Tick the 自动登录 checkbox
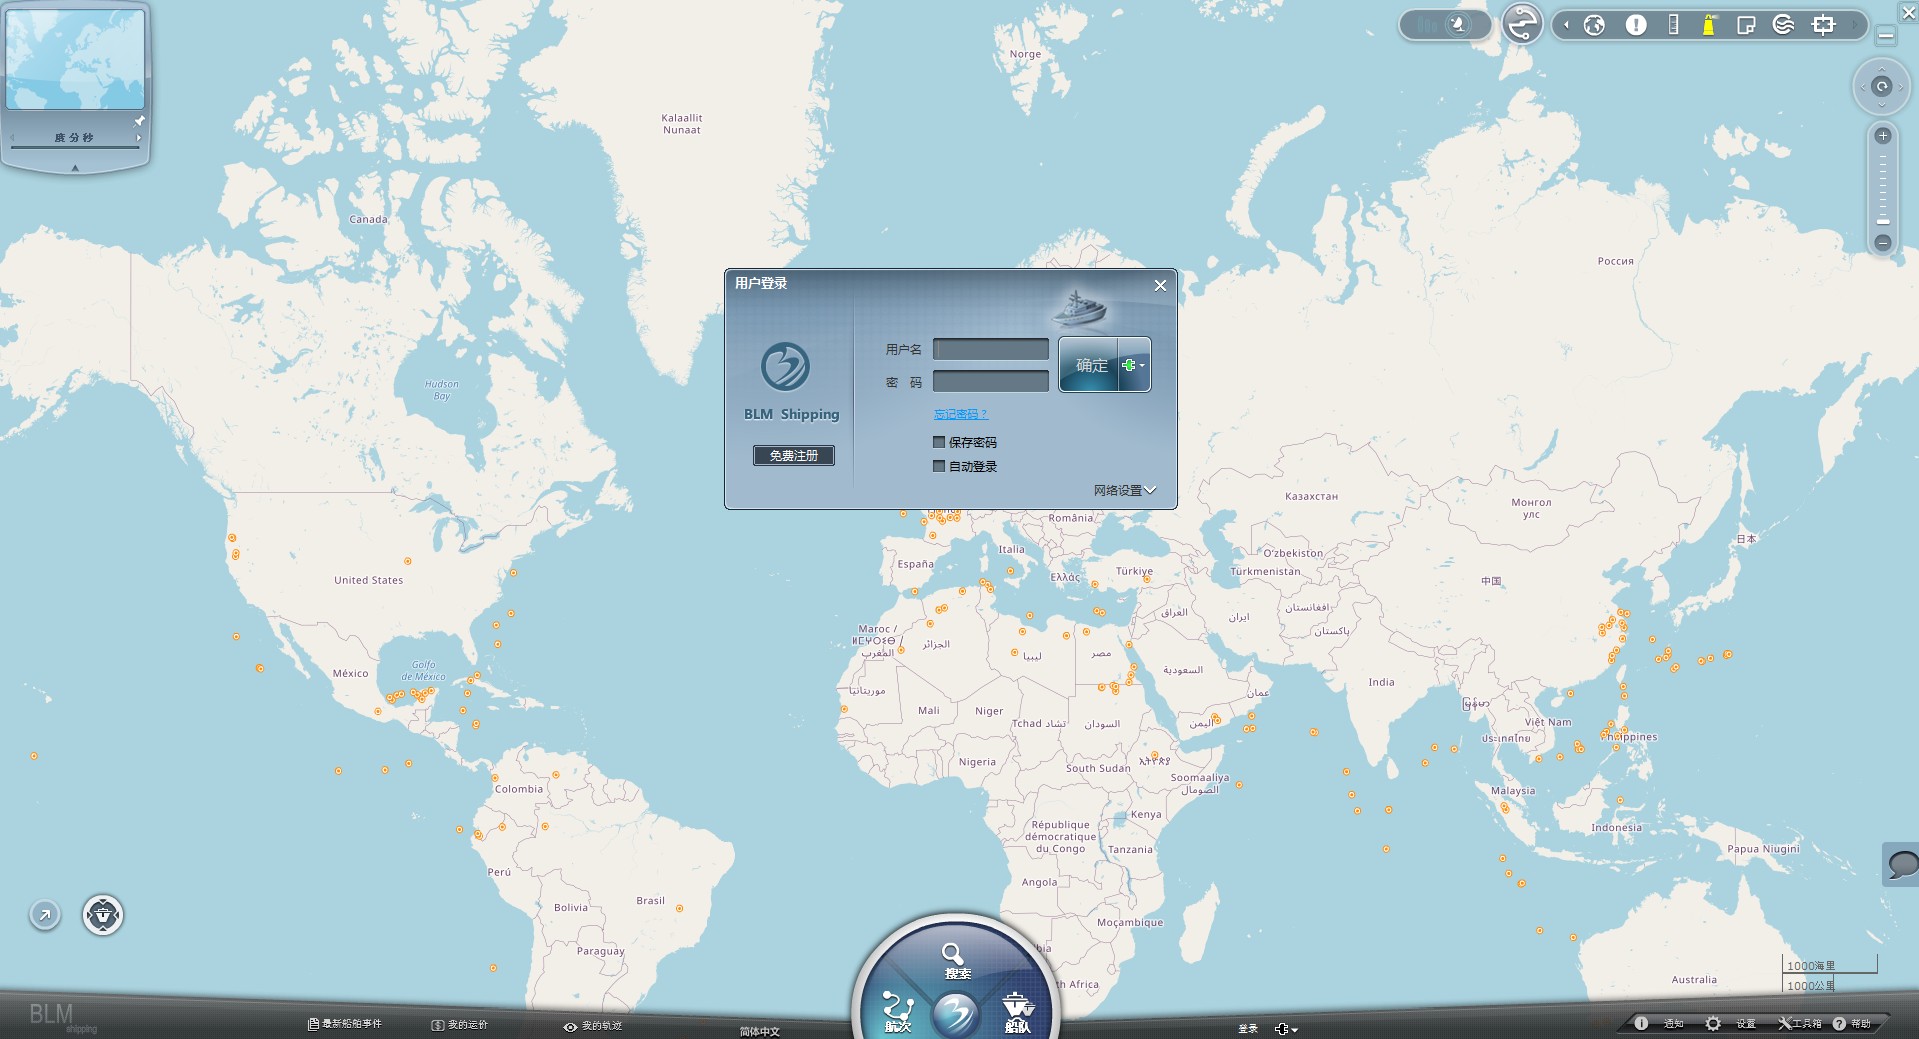The width and height of the screenshot is (1919, 1039). [x=939, y=466]
